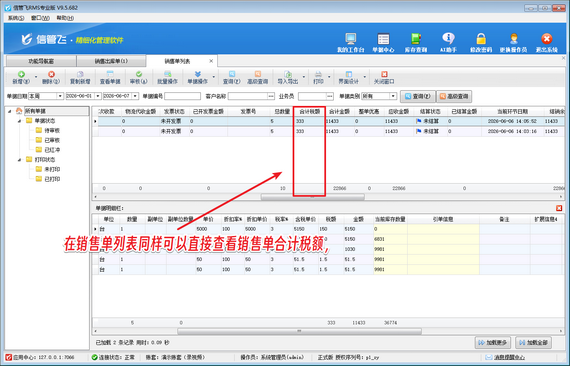This screenshot has width=570, height=366.
Task: Click upper list horizontal scrollbar thumb
Action: coord(313,197)
